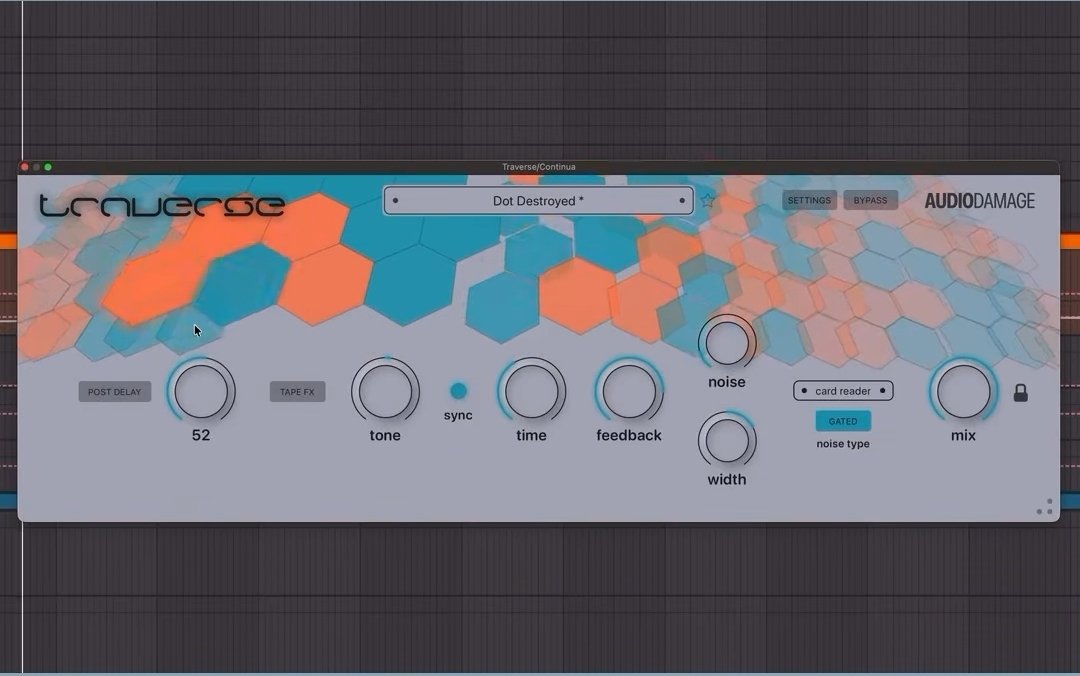Go to next preset using right dot
1080x676 pixels.
coord(682,201)
